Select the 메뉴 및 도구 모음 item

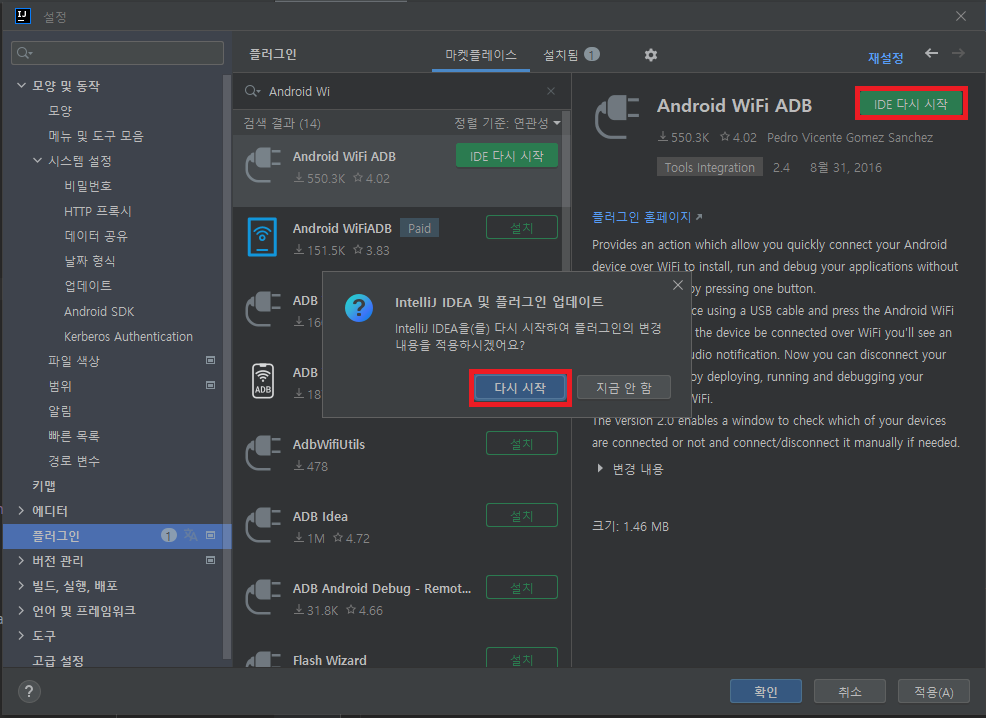pos(96,136)
